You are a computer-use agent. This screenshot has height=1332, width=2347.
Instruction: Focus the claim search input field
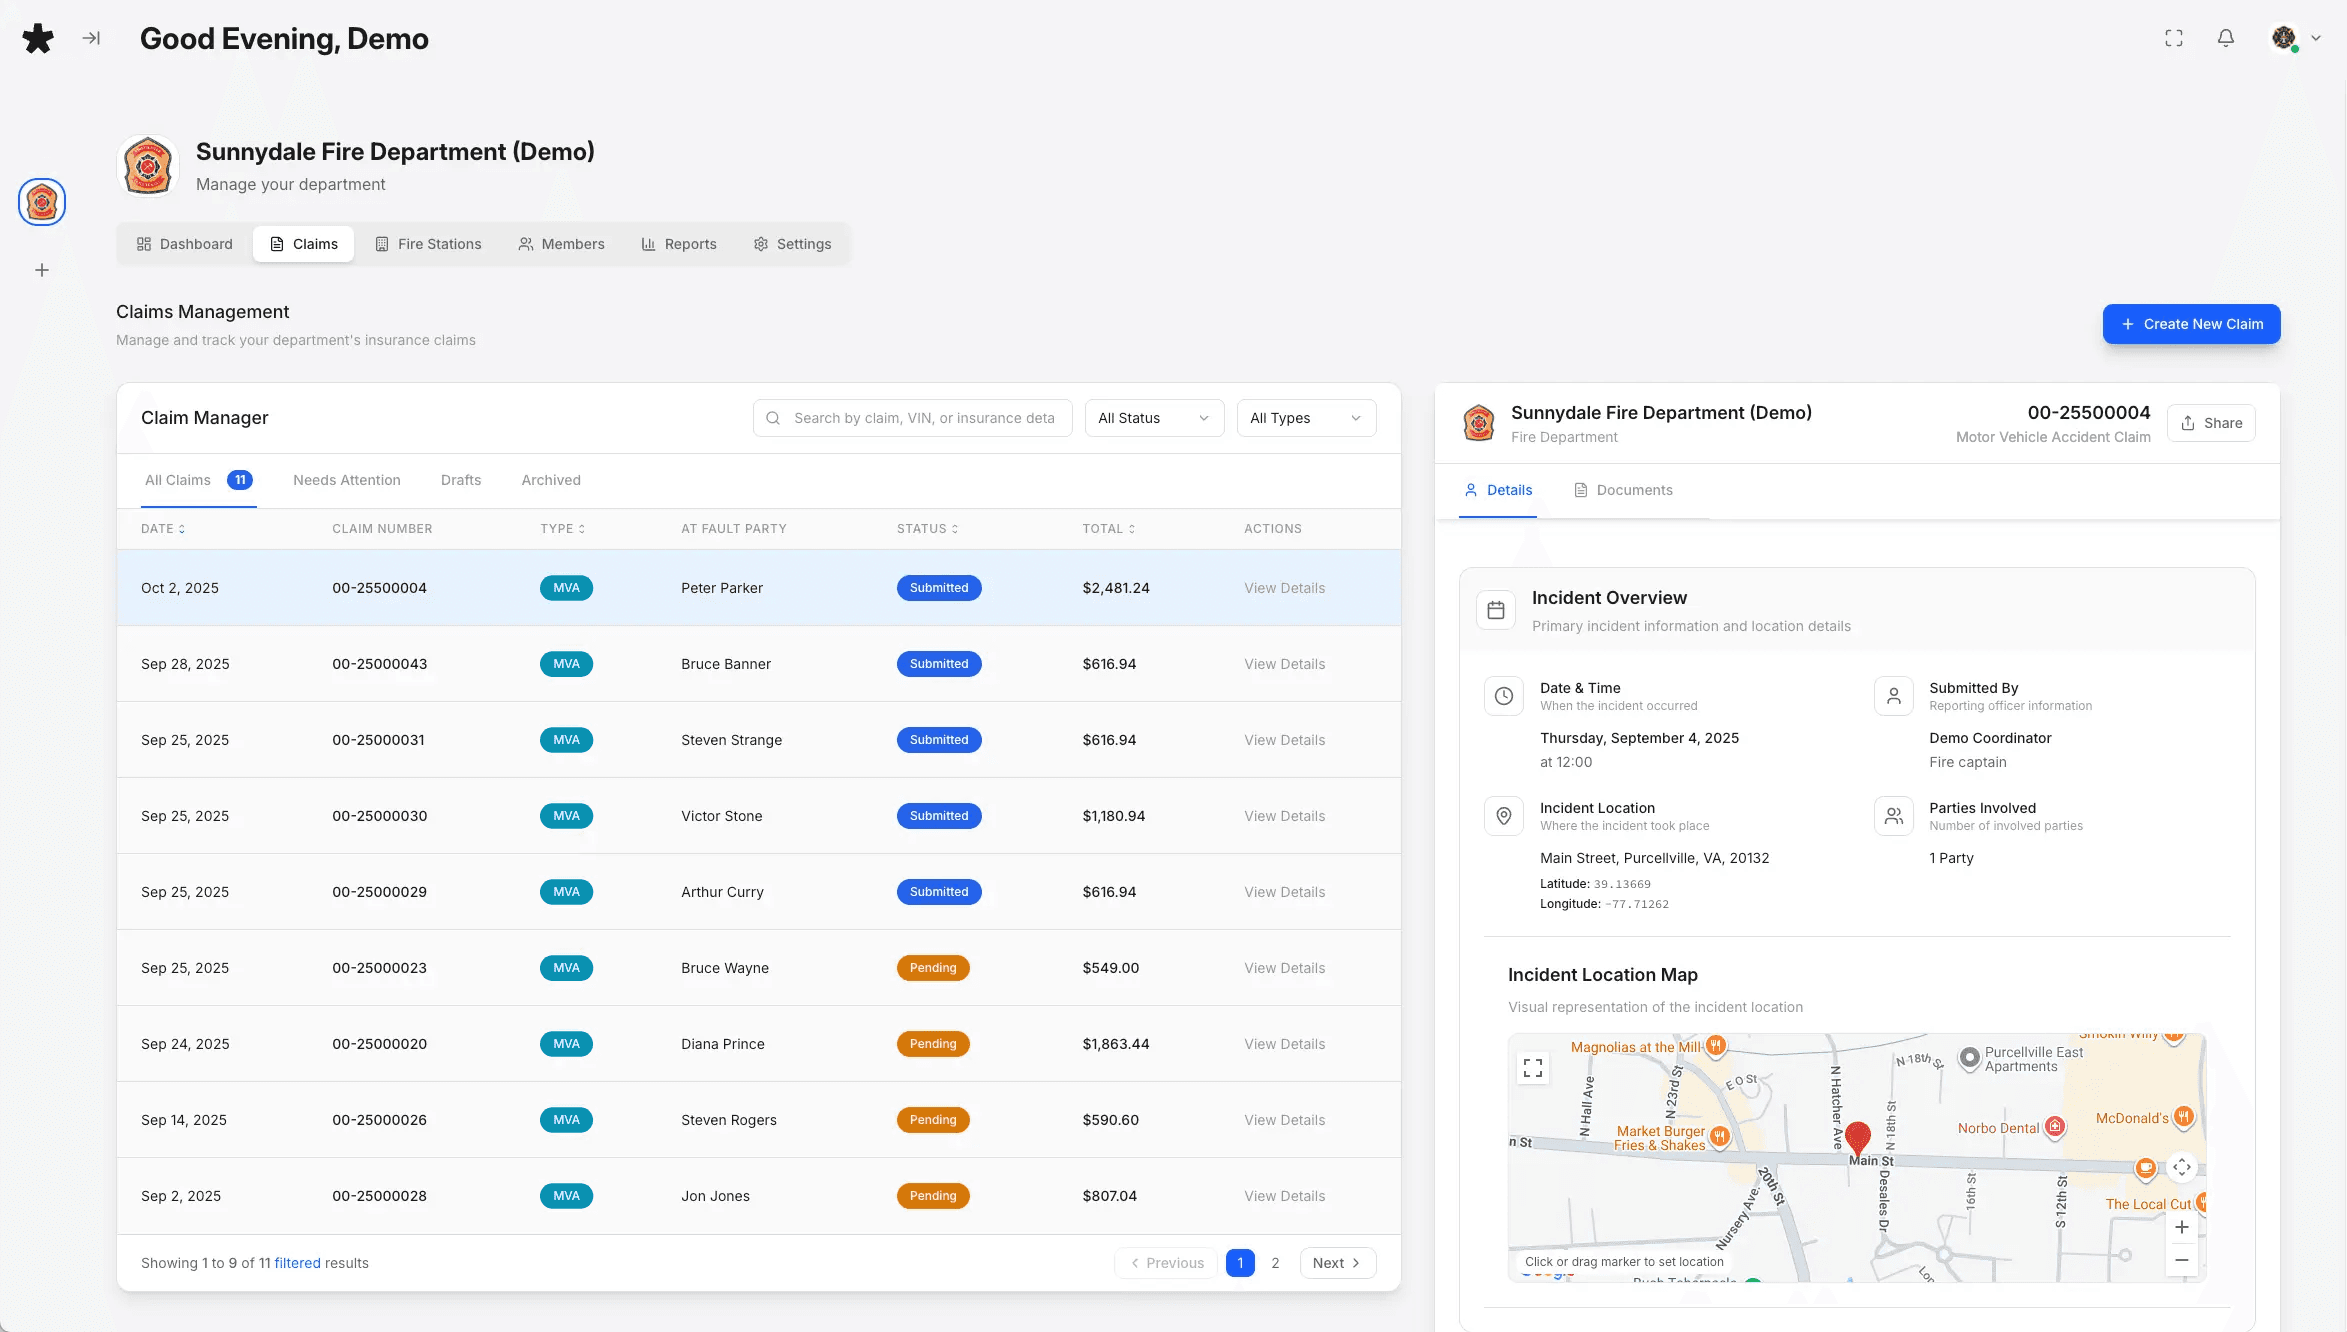coord(912,418)
